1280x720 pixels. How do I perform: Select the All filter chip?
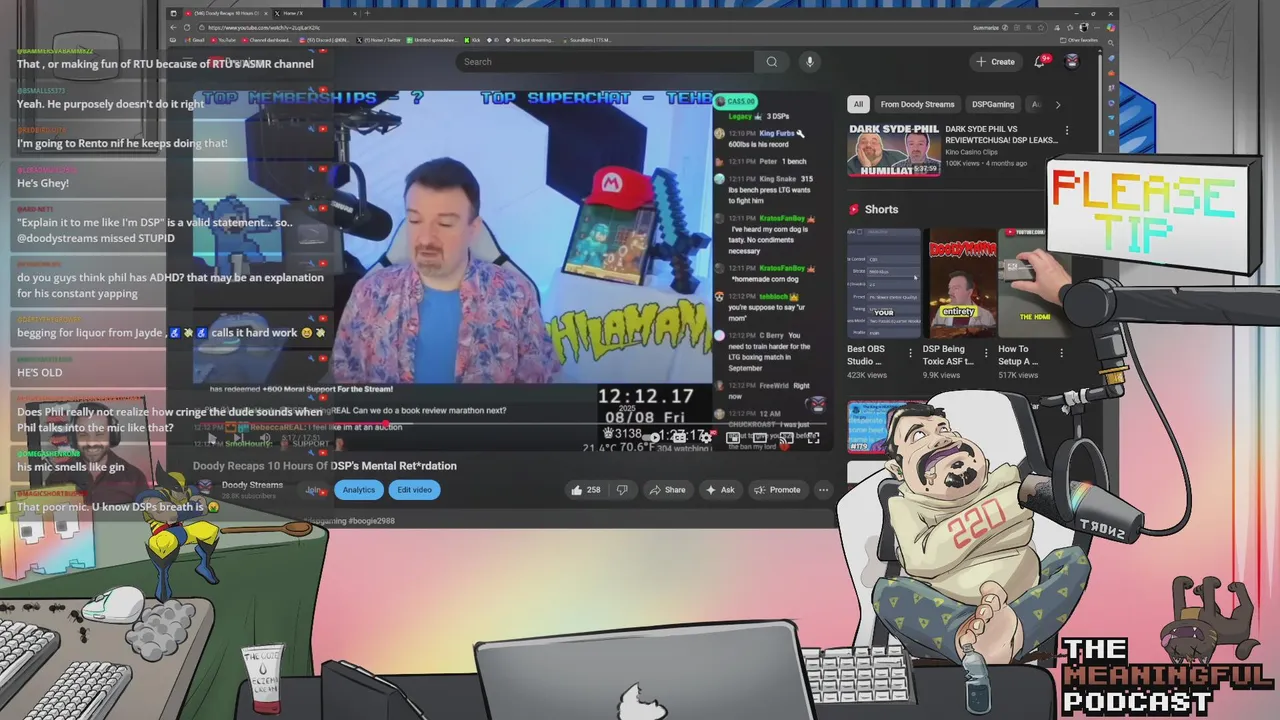[858, 104]
